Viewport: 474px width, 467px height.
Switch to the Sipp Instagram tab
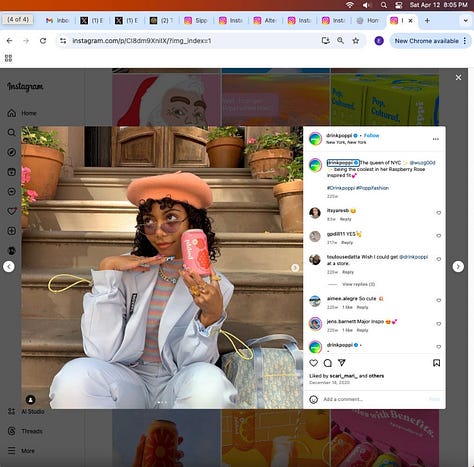(197, 21)
